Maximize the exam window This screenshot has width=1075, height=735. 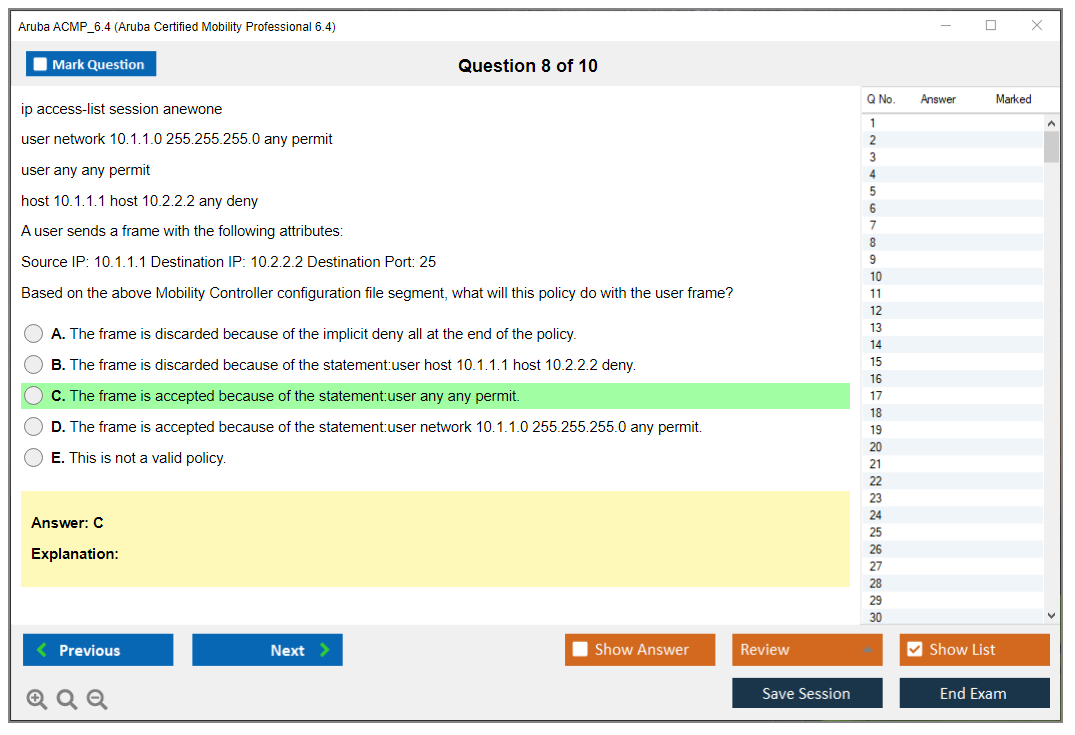991,26
